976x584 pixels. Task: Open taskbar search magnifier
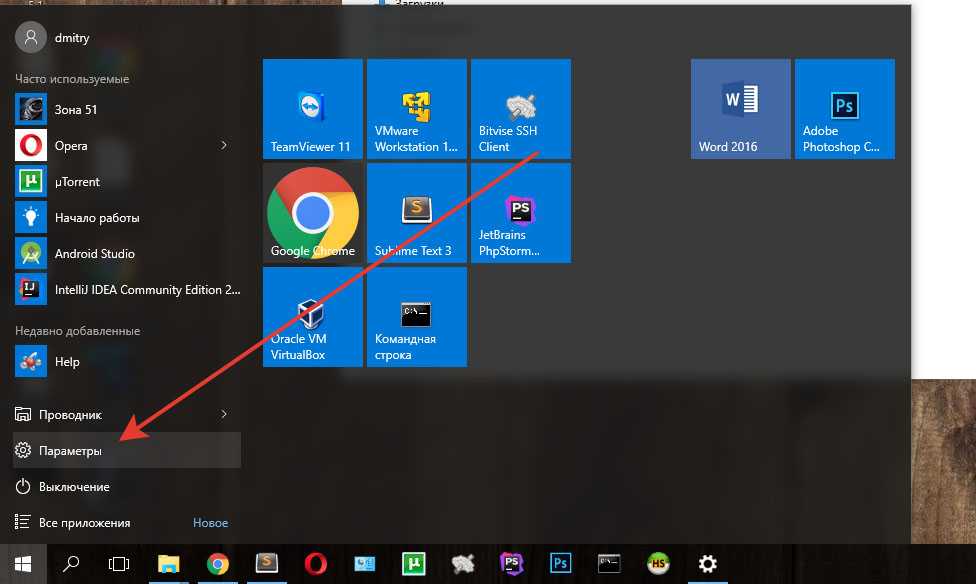click(71, 564)
